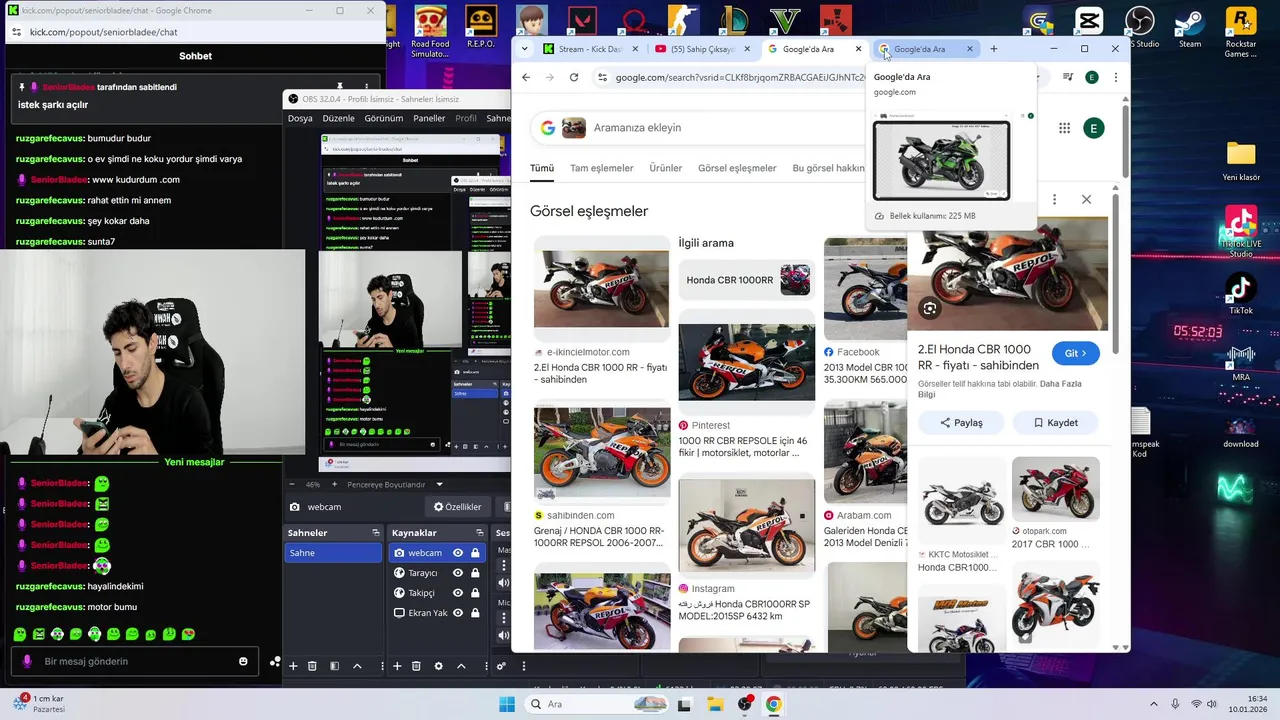Toggle the lock on Tarayıcı source

click(475, 573)
